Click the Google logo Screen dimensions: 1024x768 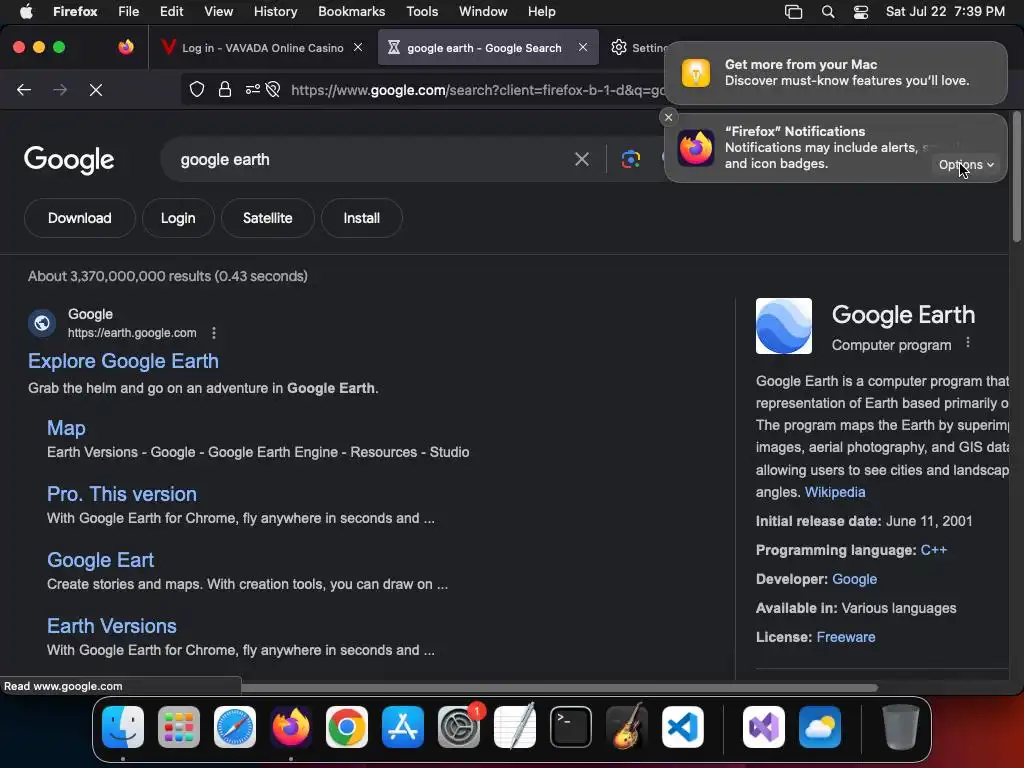69,160
